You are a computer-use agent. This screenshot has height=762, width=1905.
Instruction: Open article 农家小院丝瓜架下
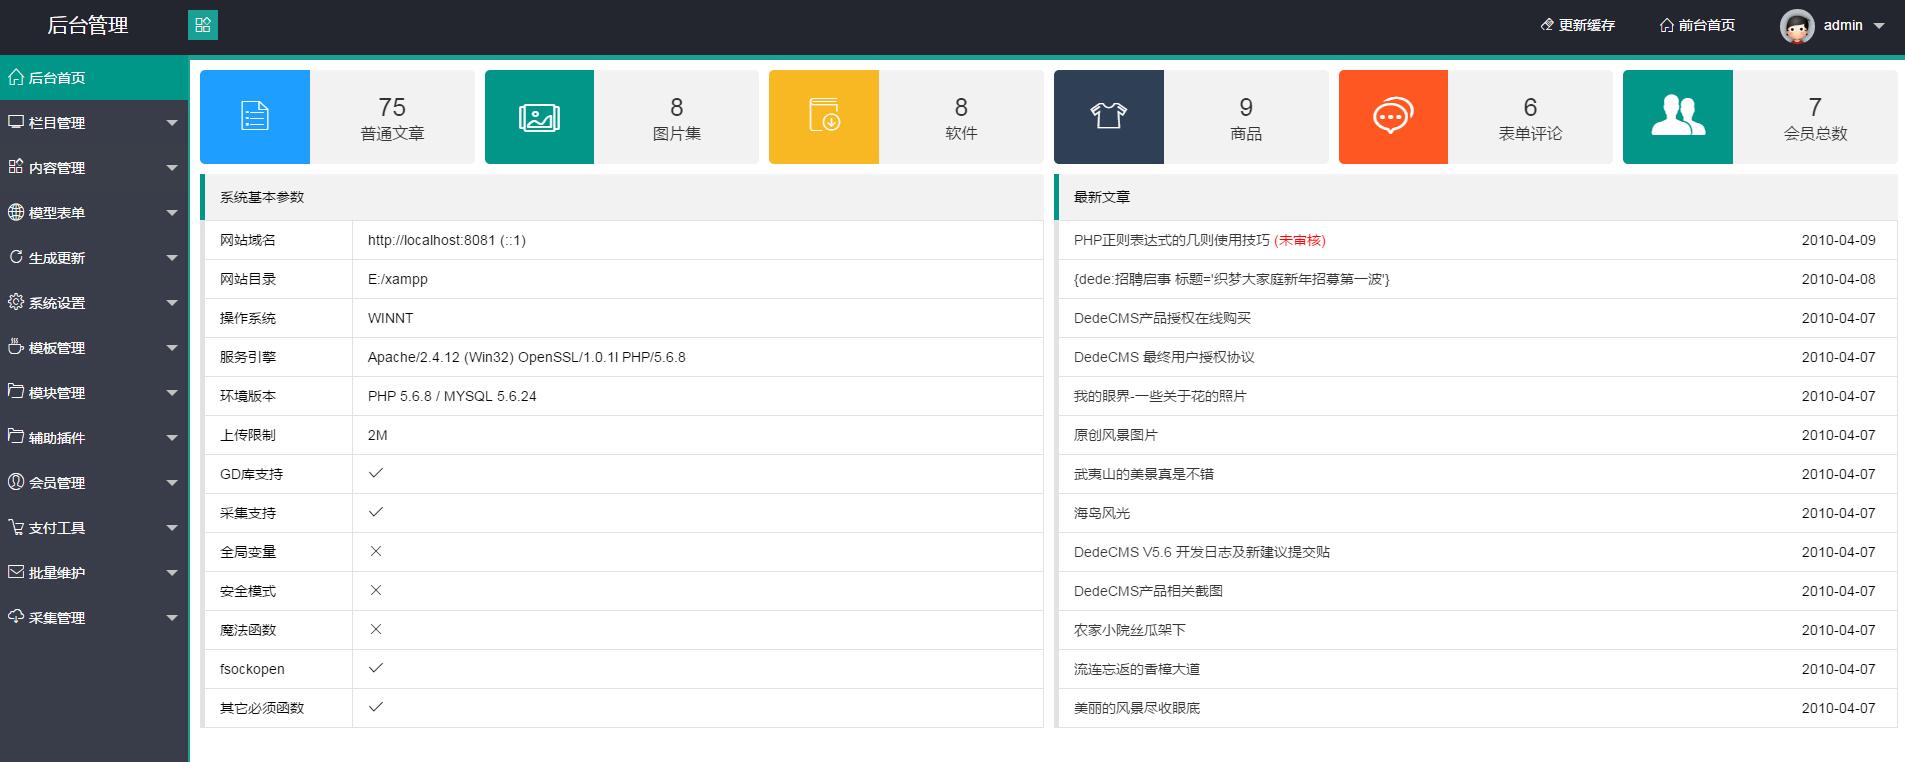coord(1130,630)
